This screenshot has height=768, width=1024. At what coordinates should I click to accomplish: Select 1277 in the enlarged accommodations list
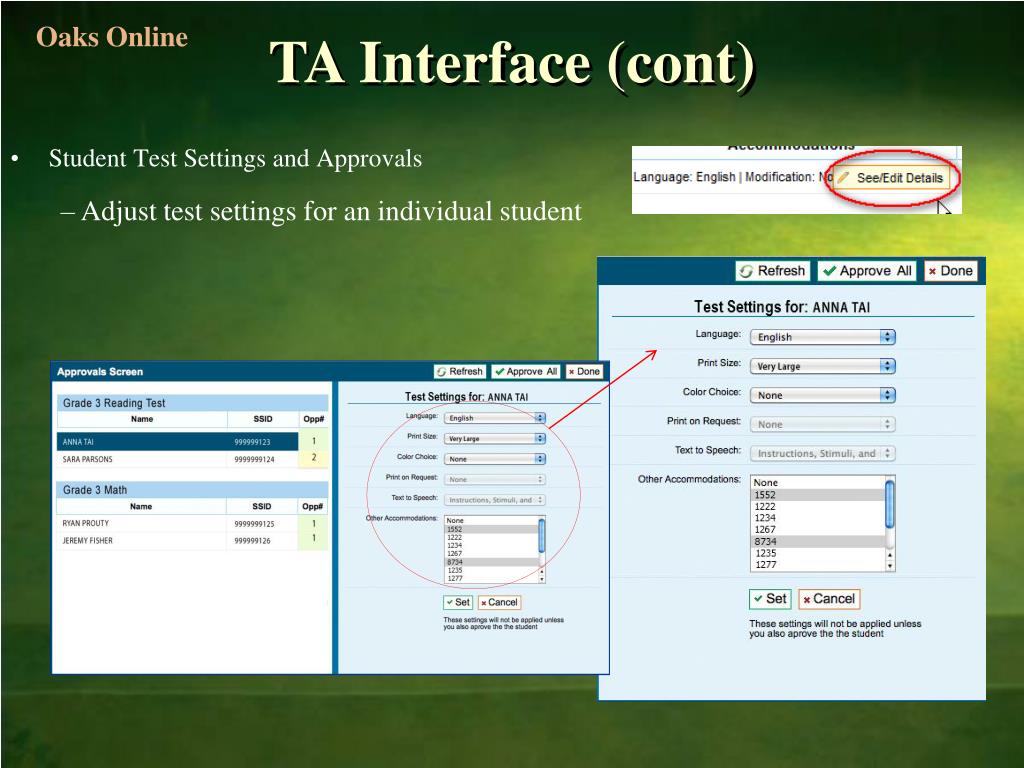point(818,565)
